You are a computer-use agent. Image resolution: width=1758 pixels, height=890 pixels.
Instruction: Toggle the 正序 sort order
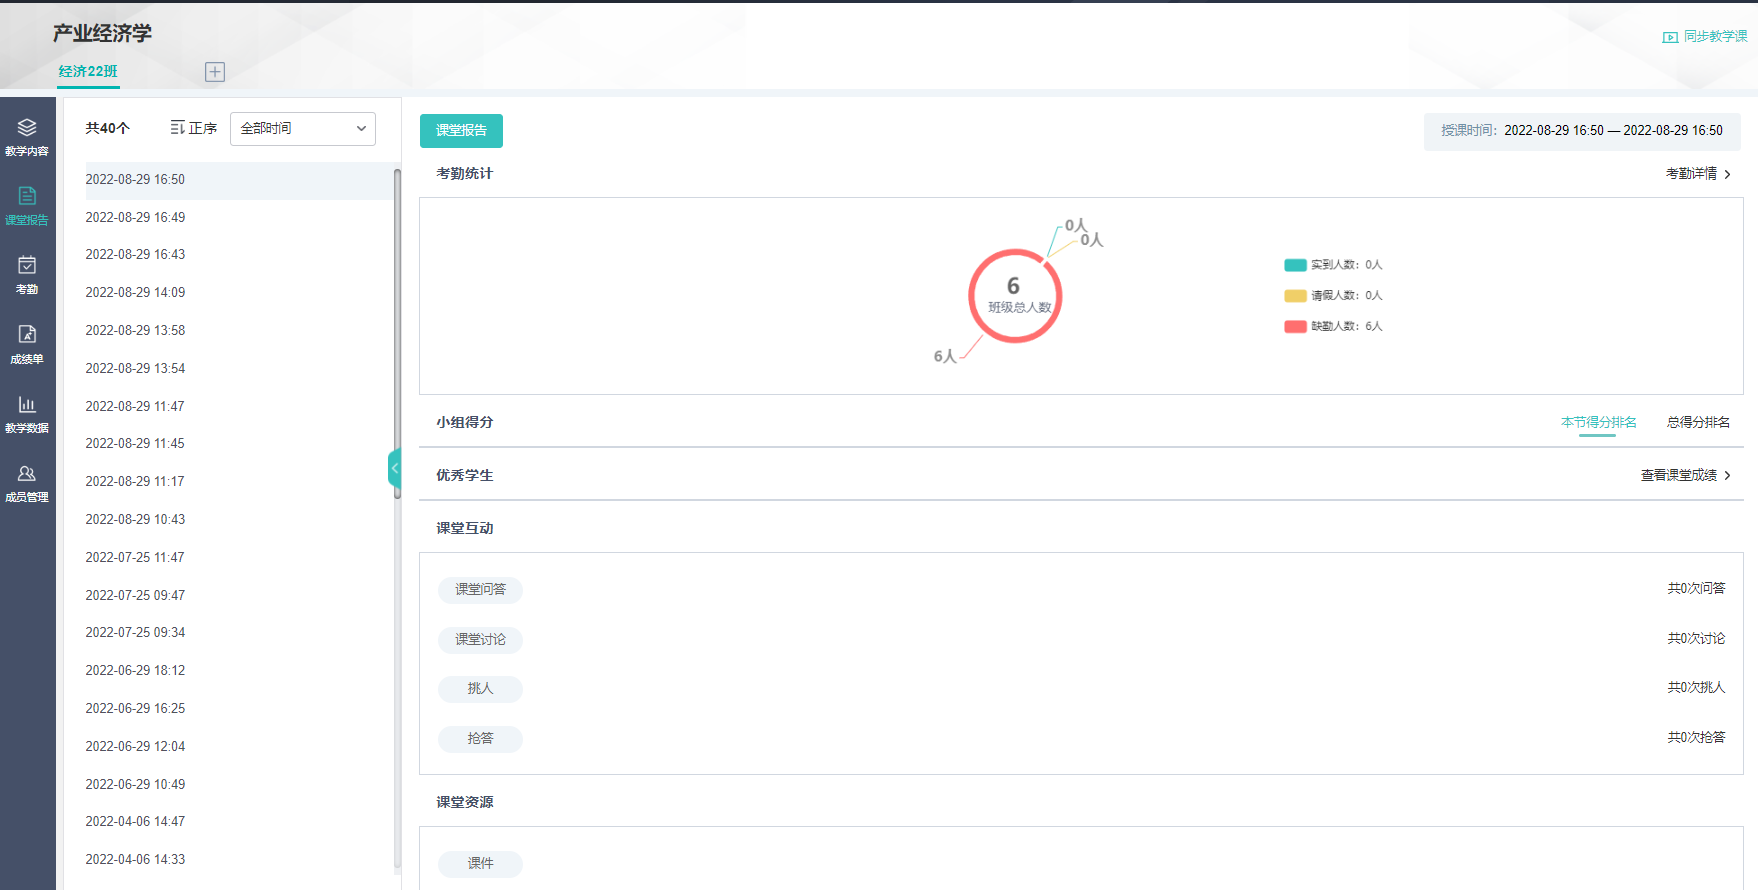(x=194, y=128)
